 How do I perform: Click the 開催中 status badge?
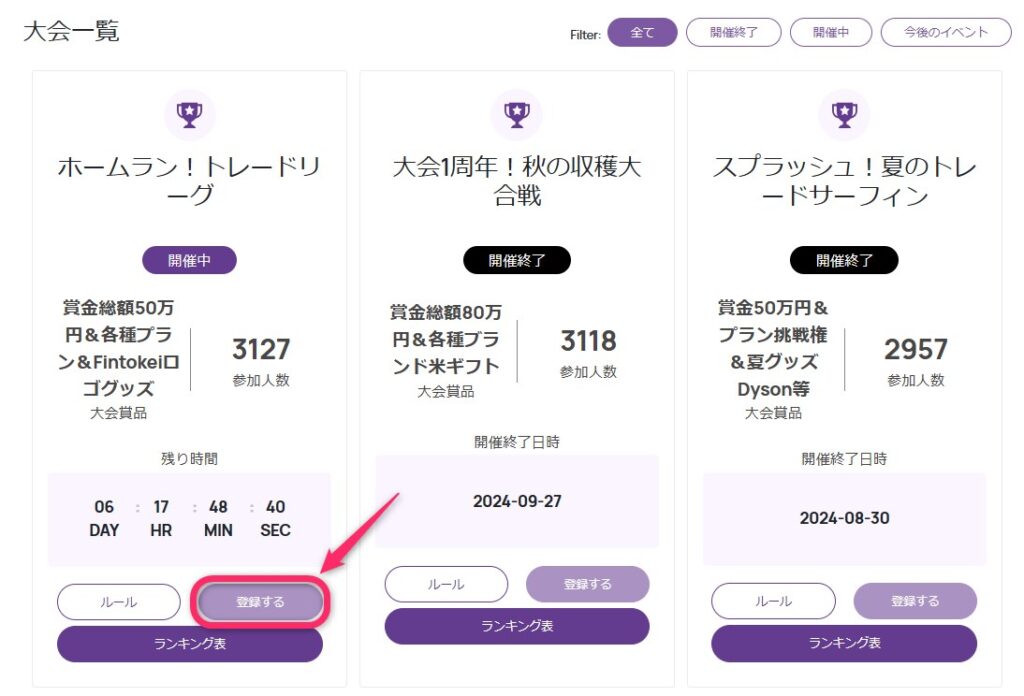(x=189, y=261)
